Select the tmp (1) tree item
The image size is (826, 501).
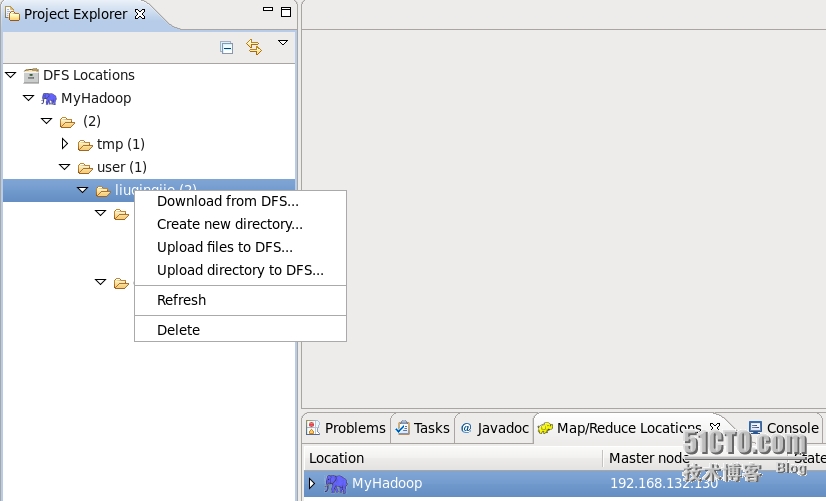[x=121, y=144]
